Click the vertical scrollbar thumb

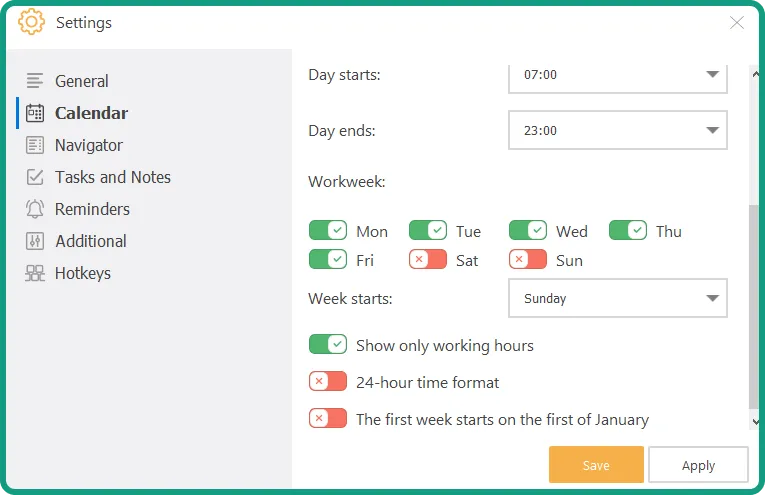click(755, 305)
